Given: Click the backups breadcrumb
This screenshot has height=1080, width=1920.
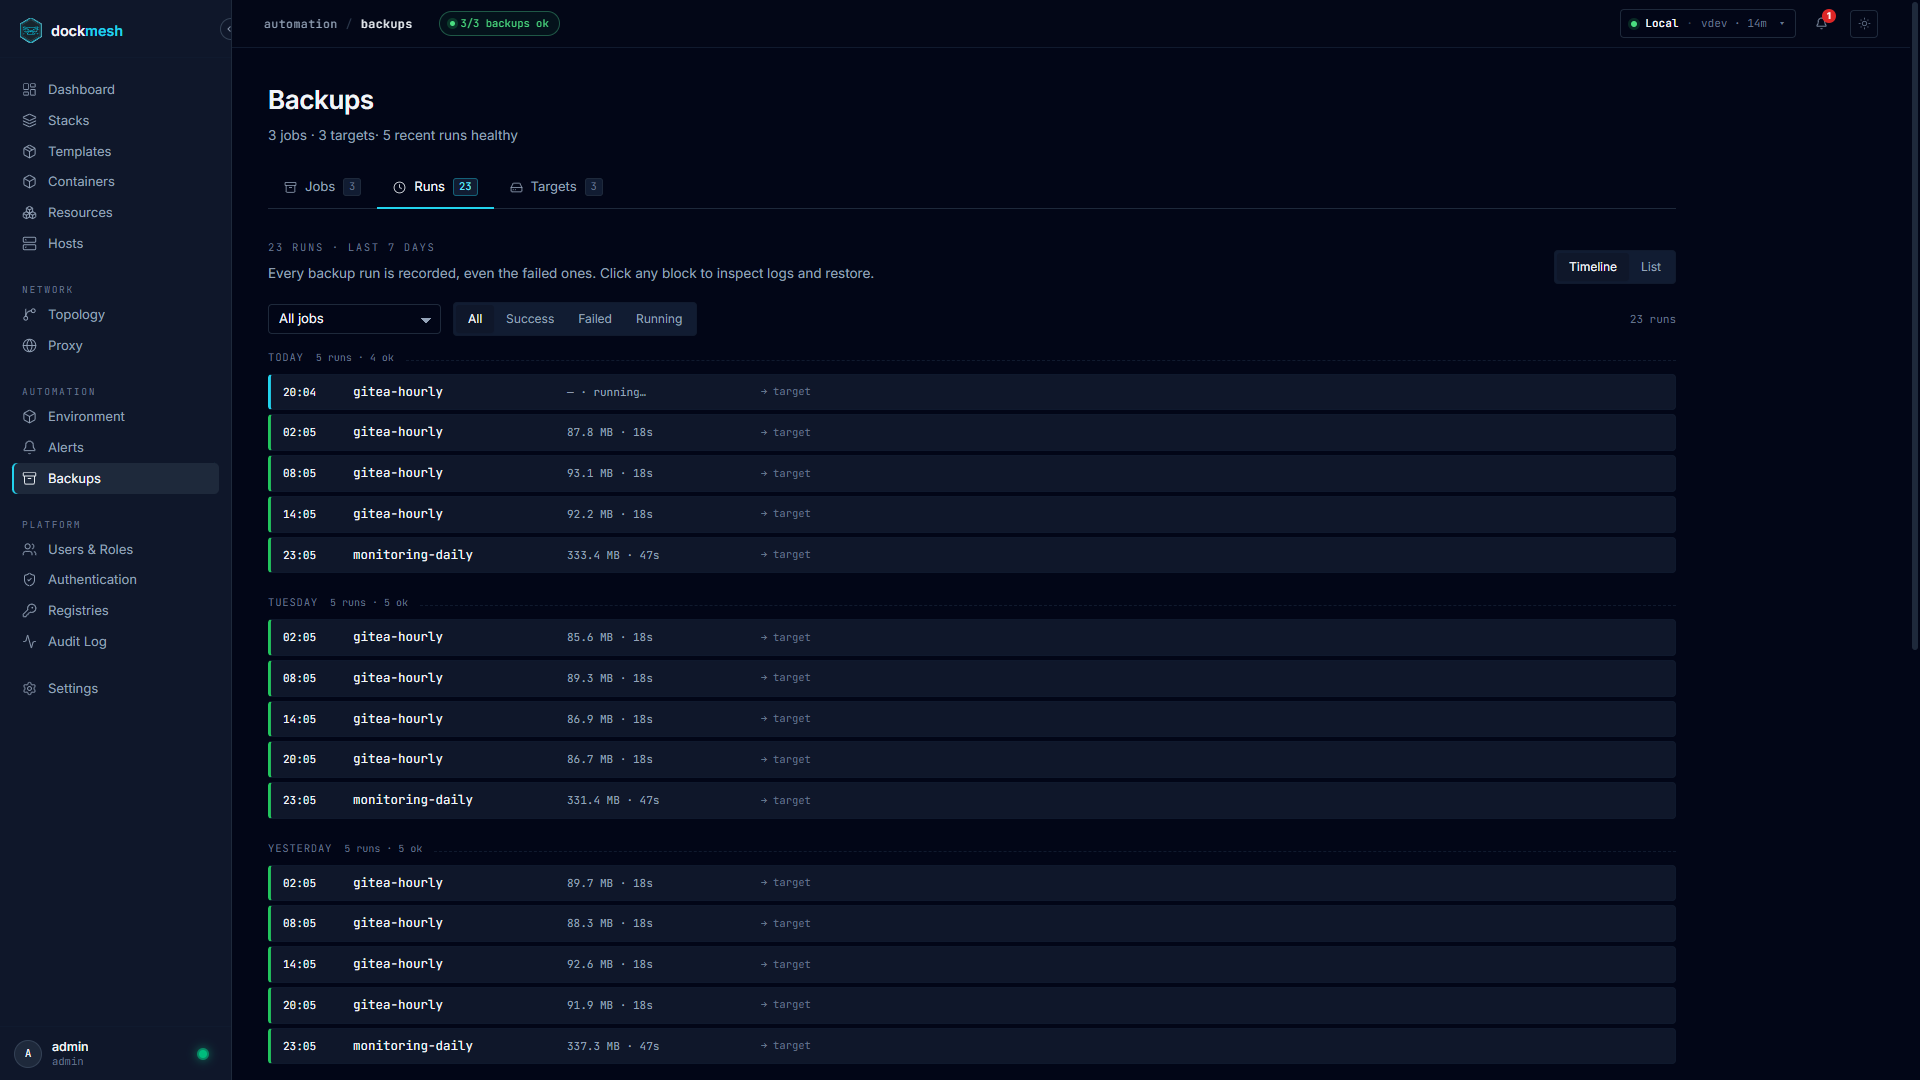Looking at the screenshot, I should coord(386,24).
